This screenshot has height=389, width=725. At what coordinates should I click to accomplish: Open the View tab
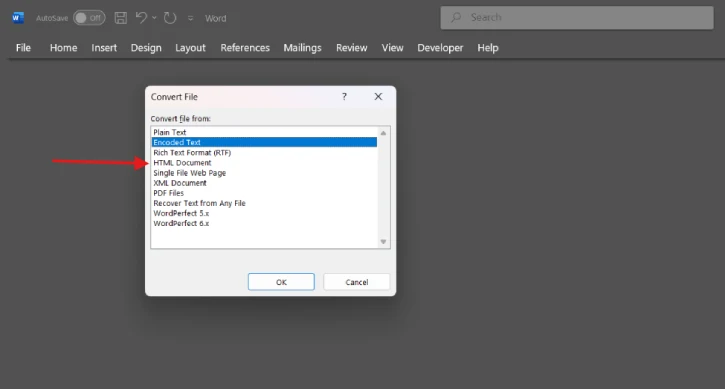coord(393,48)
